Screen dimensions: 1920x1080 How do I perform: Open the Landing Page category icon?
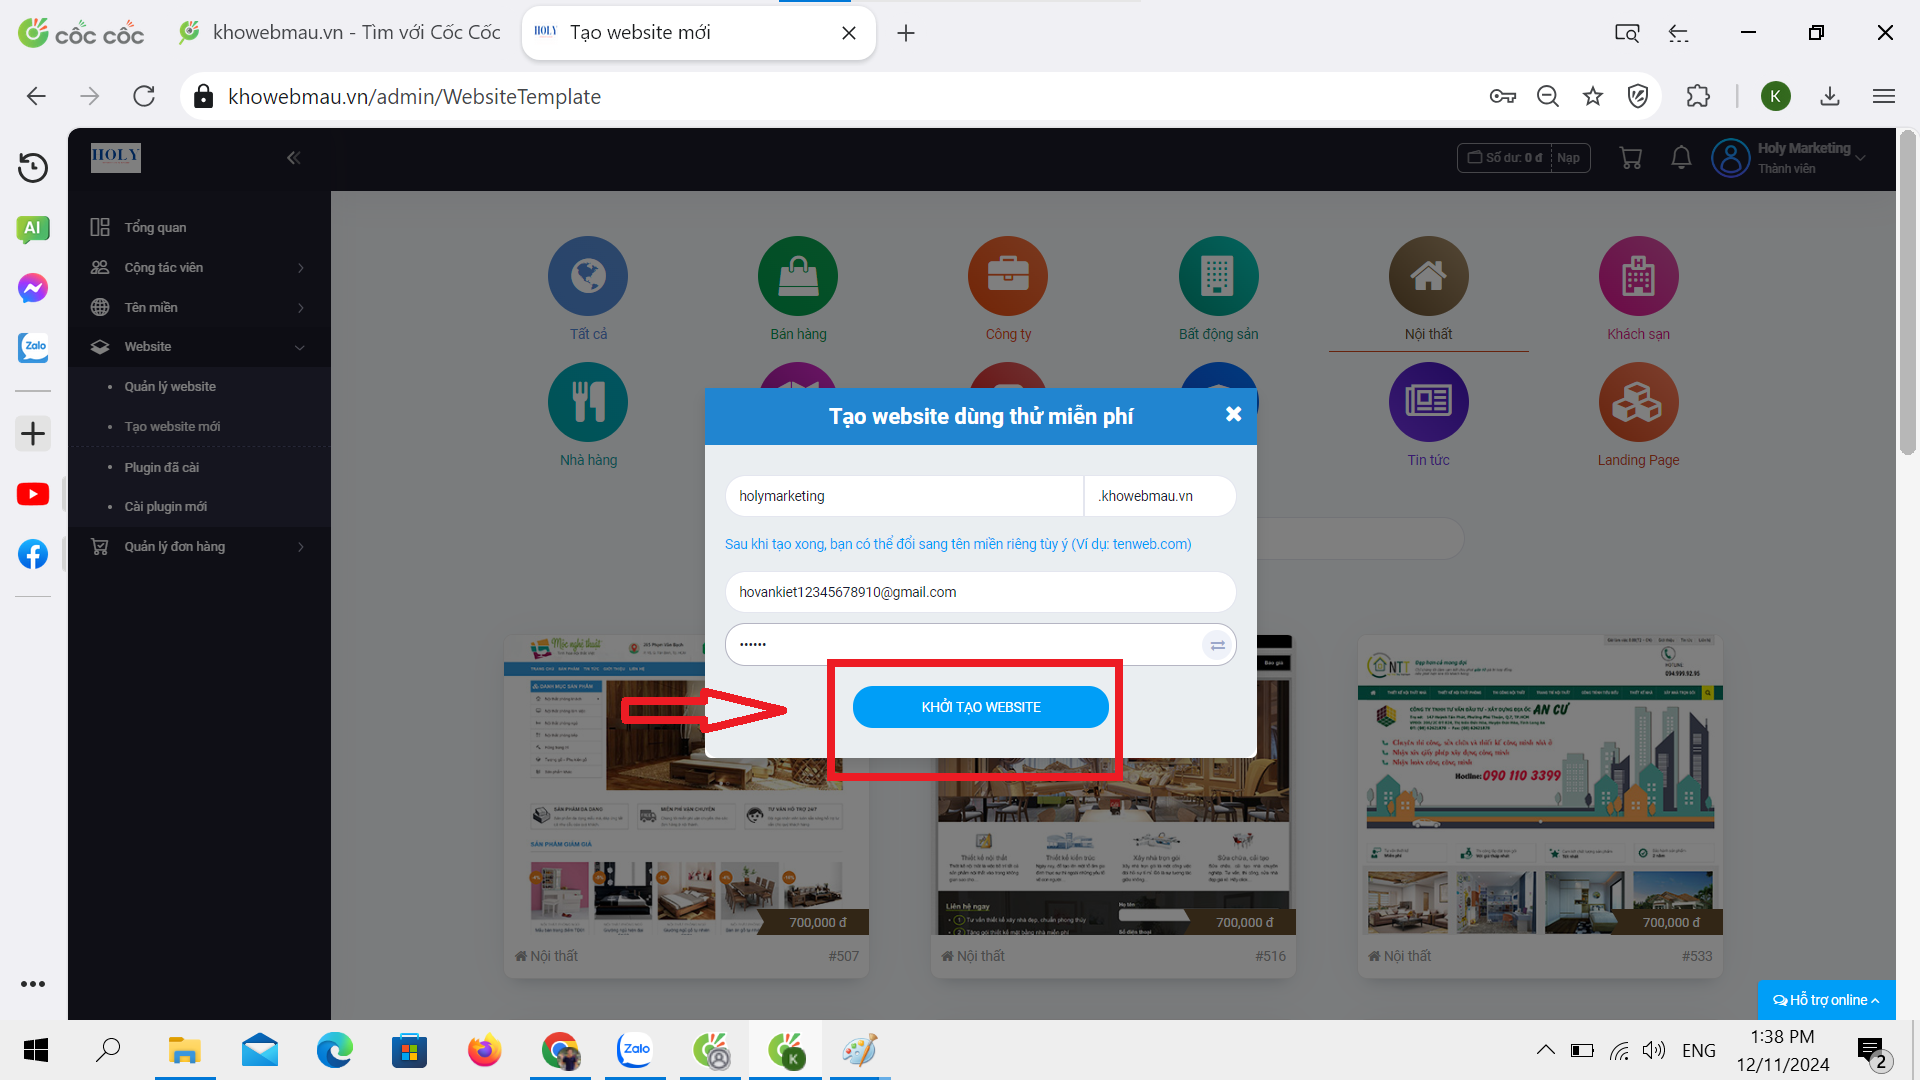tap(1638, 402)
